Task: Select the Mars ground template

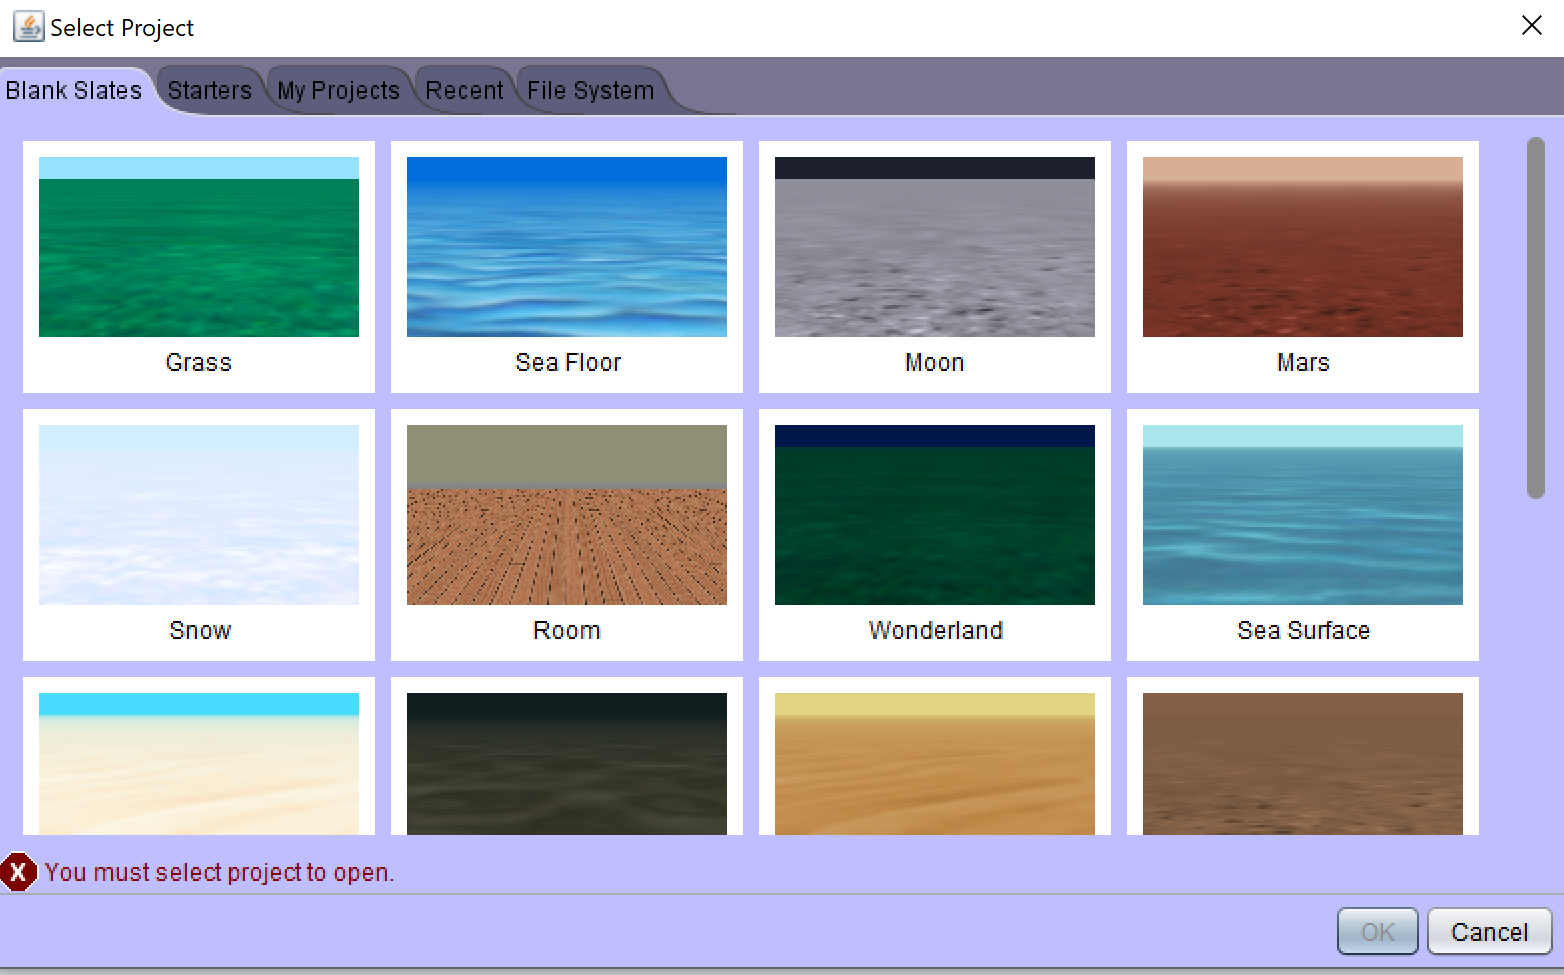Action: 1303,247
